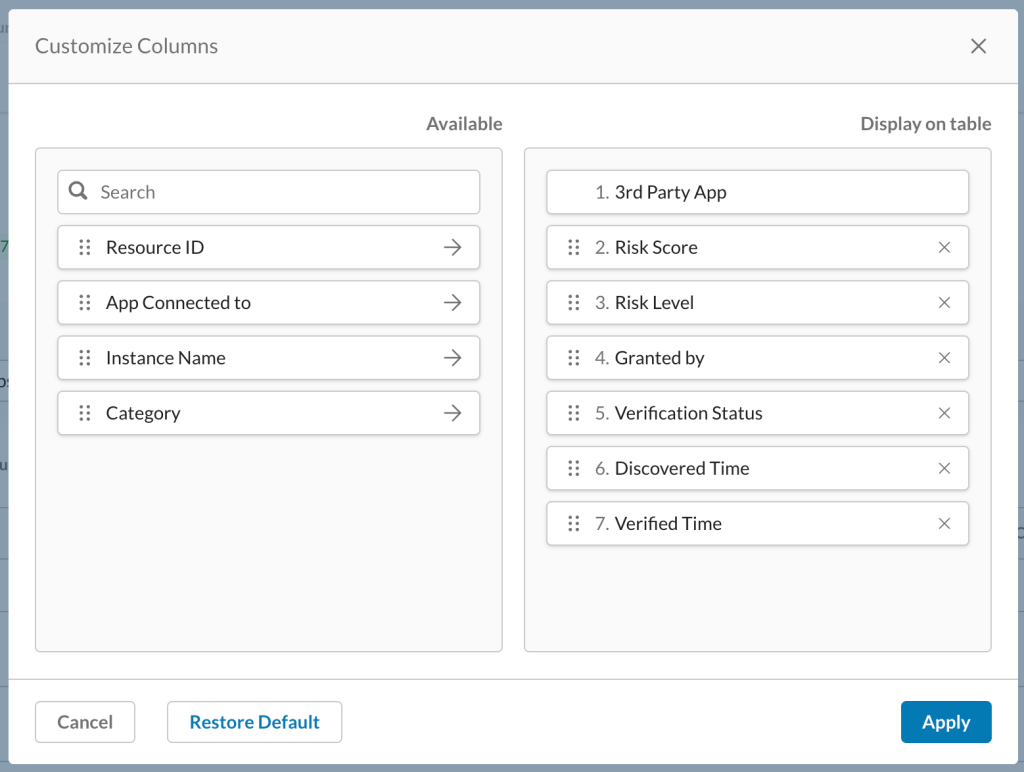Grab the Discovered Time drag handle
1024x772 pixels.
click(573, 468)
